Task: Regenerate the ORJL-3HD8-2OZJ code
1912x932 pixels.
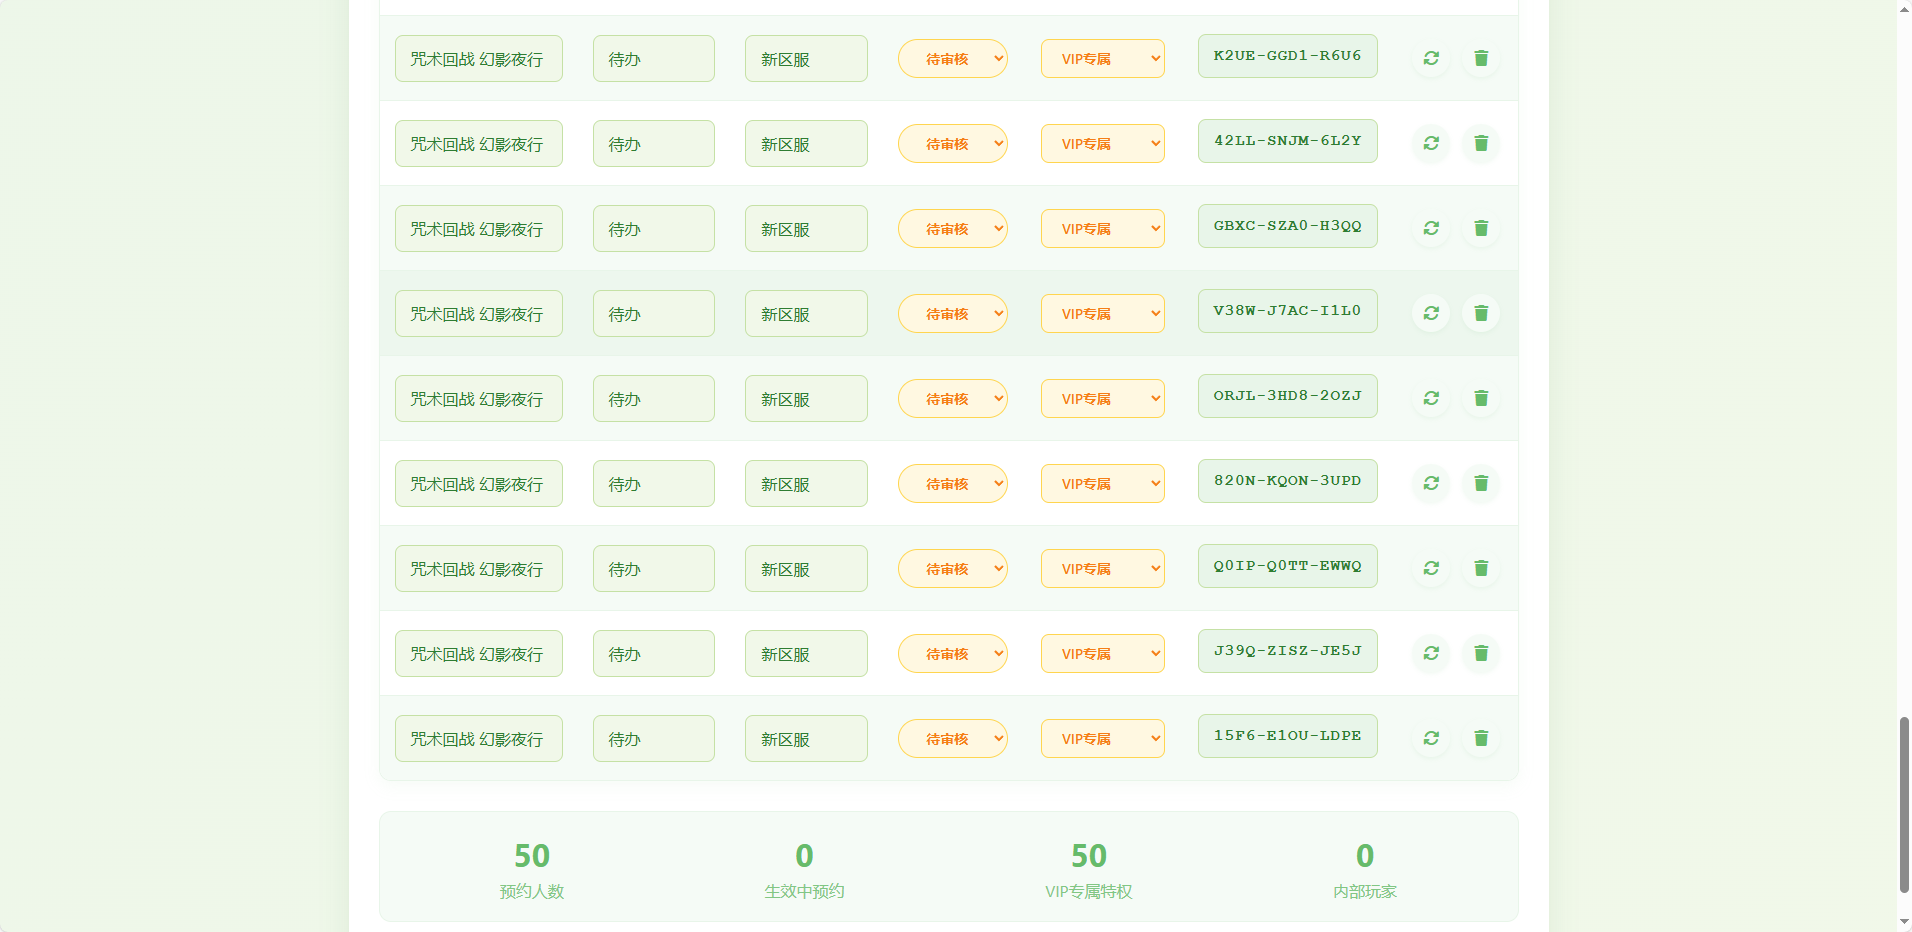Action: 1431,398
